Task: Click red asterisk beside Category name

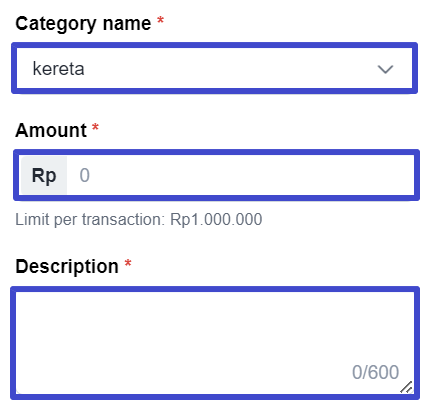Action: pyautogui.click(x=160, y=20)
